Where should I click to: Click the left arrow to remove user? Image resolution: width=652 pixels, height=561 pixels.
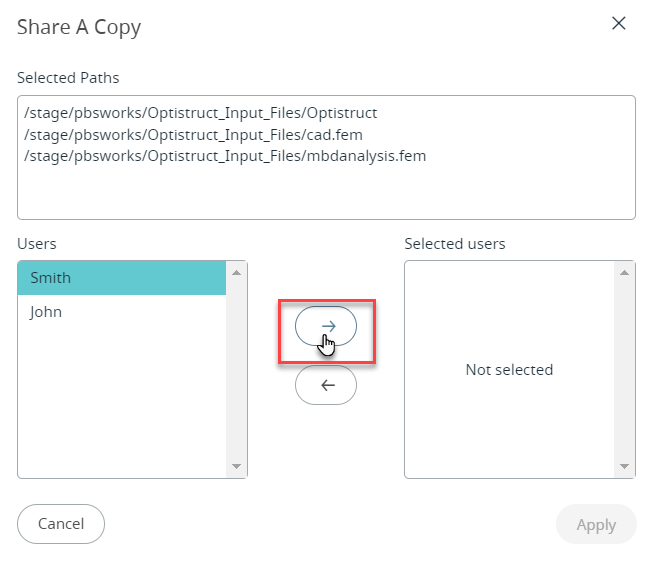pos(326,385)
